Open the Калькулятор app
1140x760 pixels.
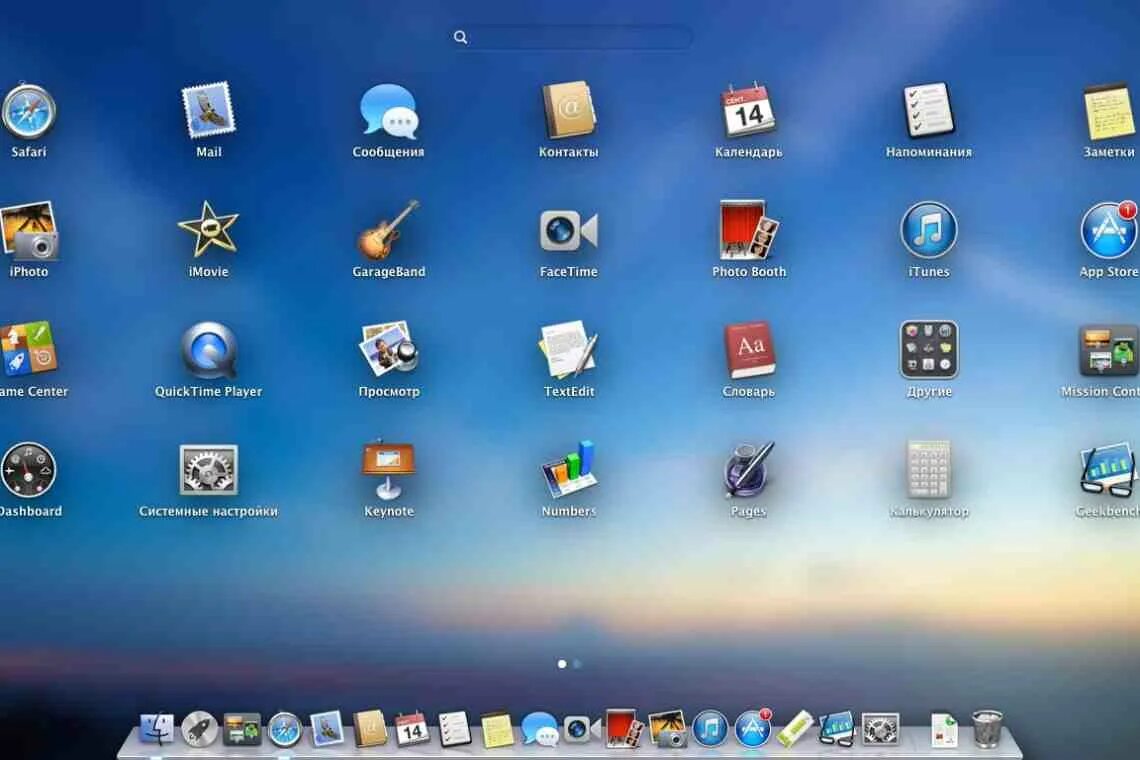tap(928, 471)
